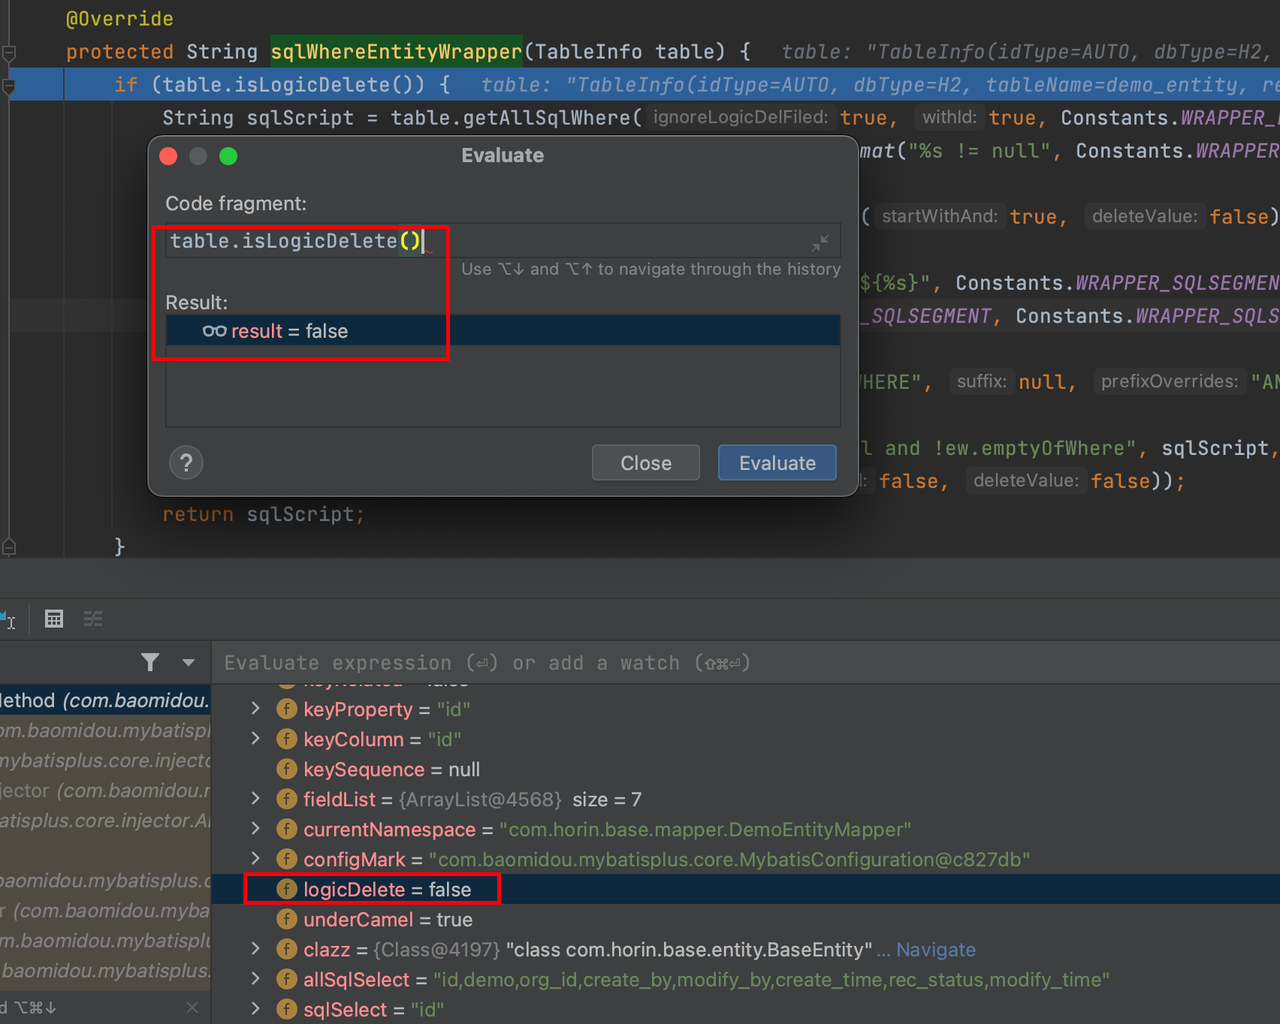Image resolution: width=1280 pixels, height=1024 pixels.
Task: Click the field icon of currentNamespace
Action: (x=287, y=829)
